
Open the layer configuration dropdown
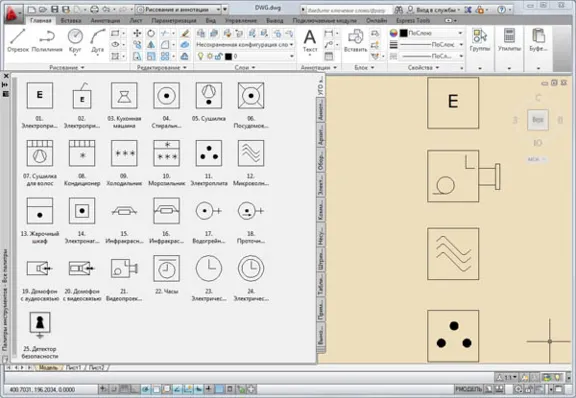(245, 44)
